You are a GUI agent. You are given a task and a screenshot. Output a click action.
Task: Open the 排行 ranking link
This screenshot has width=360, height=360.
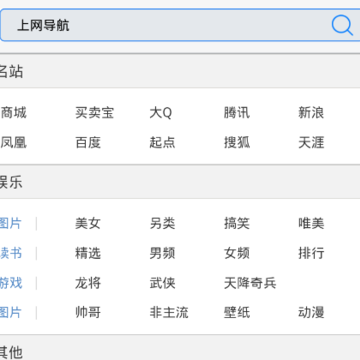[x=311, y=253]
